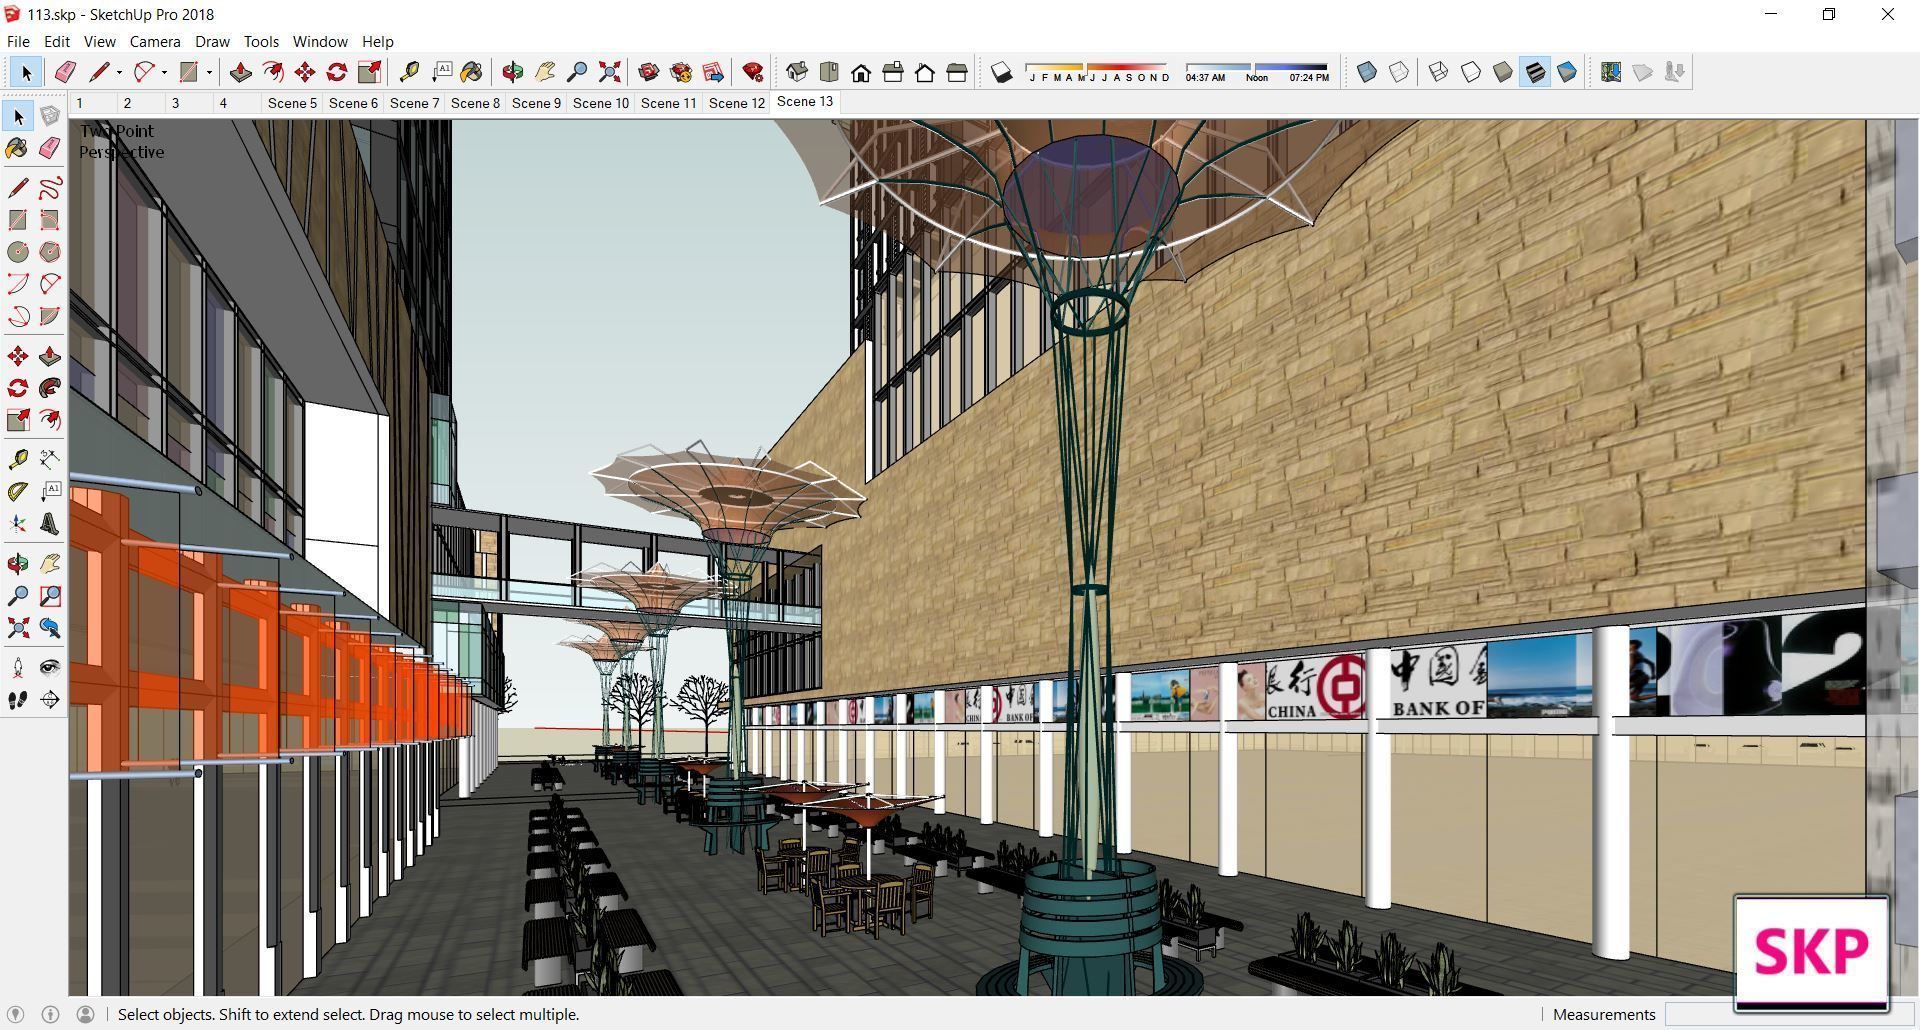The height and width of the screenshot is (1030, 1920).
Task: Open the Tools menu
Action: (x=261, y=42)
